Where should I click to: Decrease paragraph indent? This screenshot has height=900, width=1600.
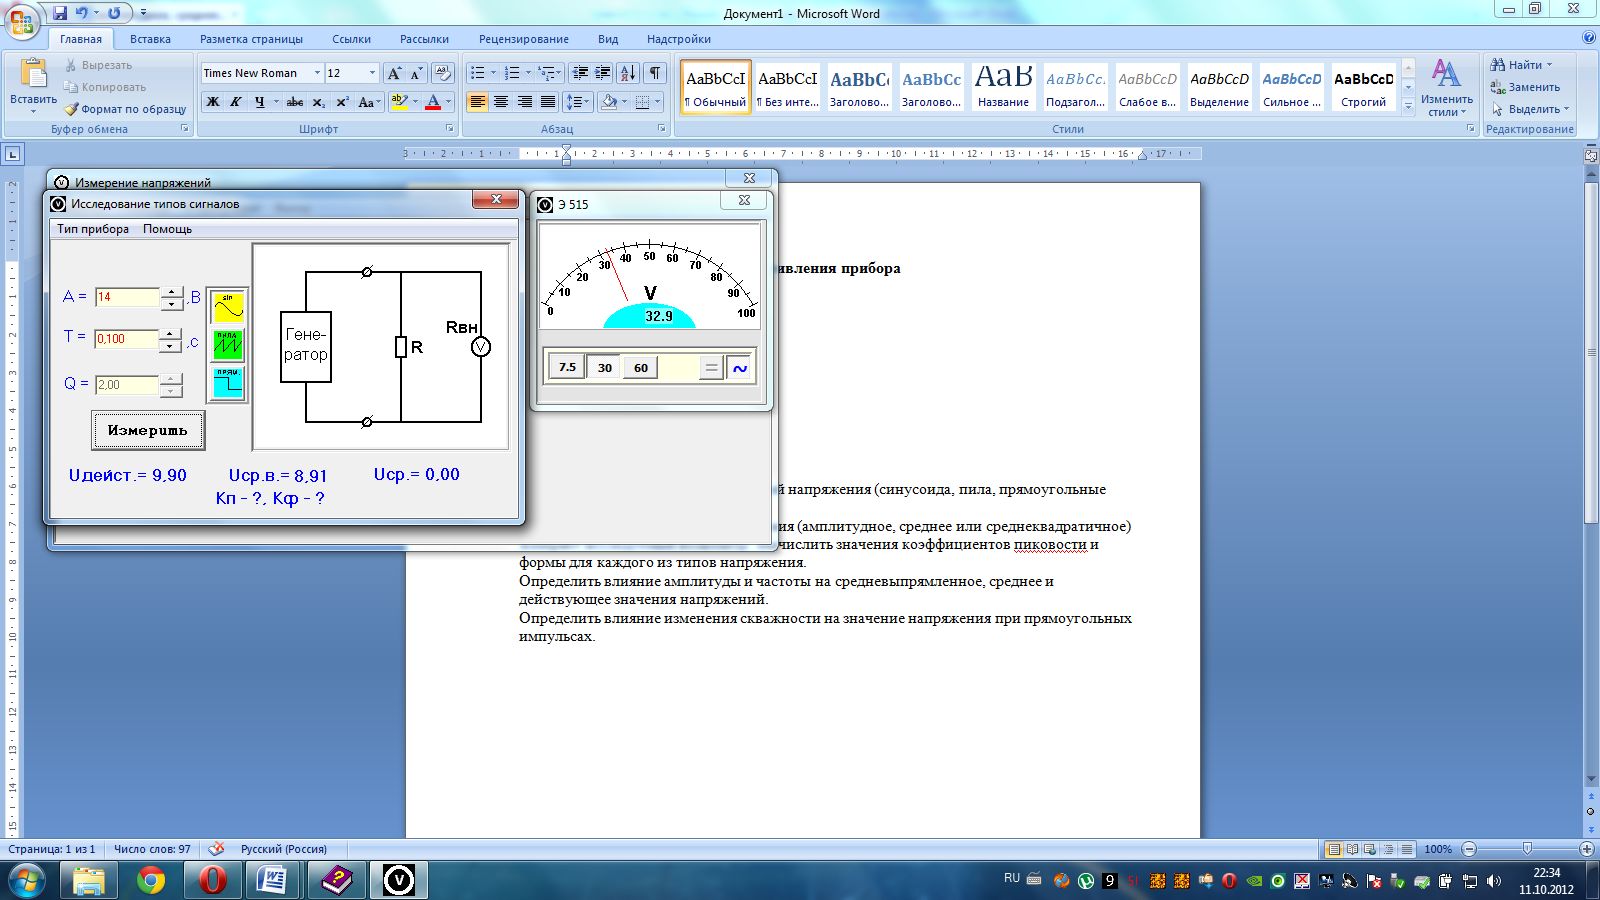pos(580,73)
